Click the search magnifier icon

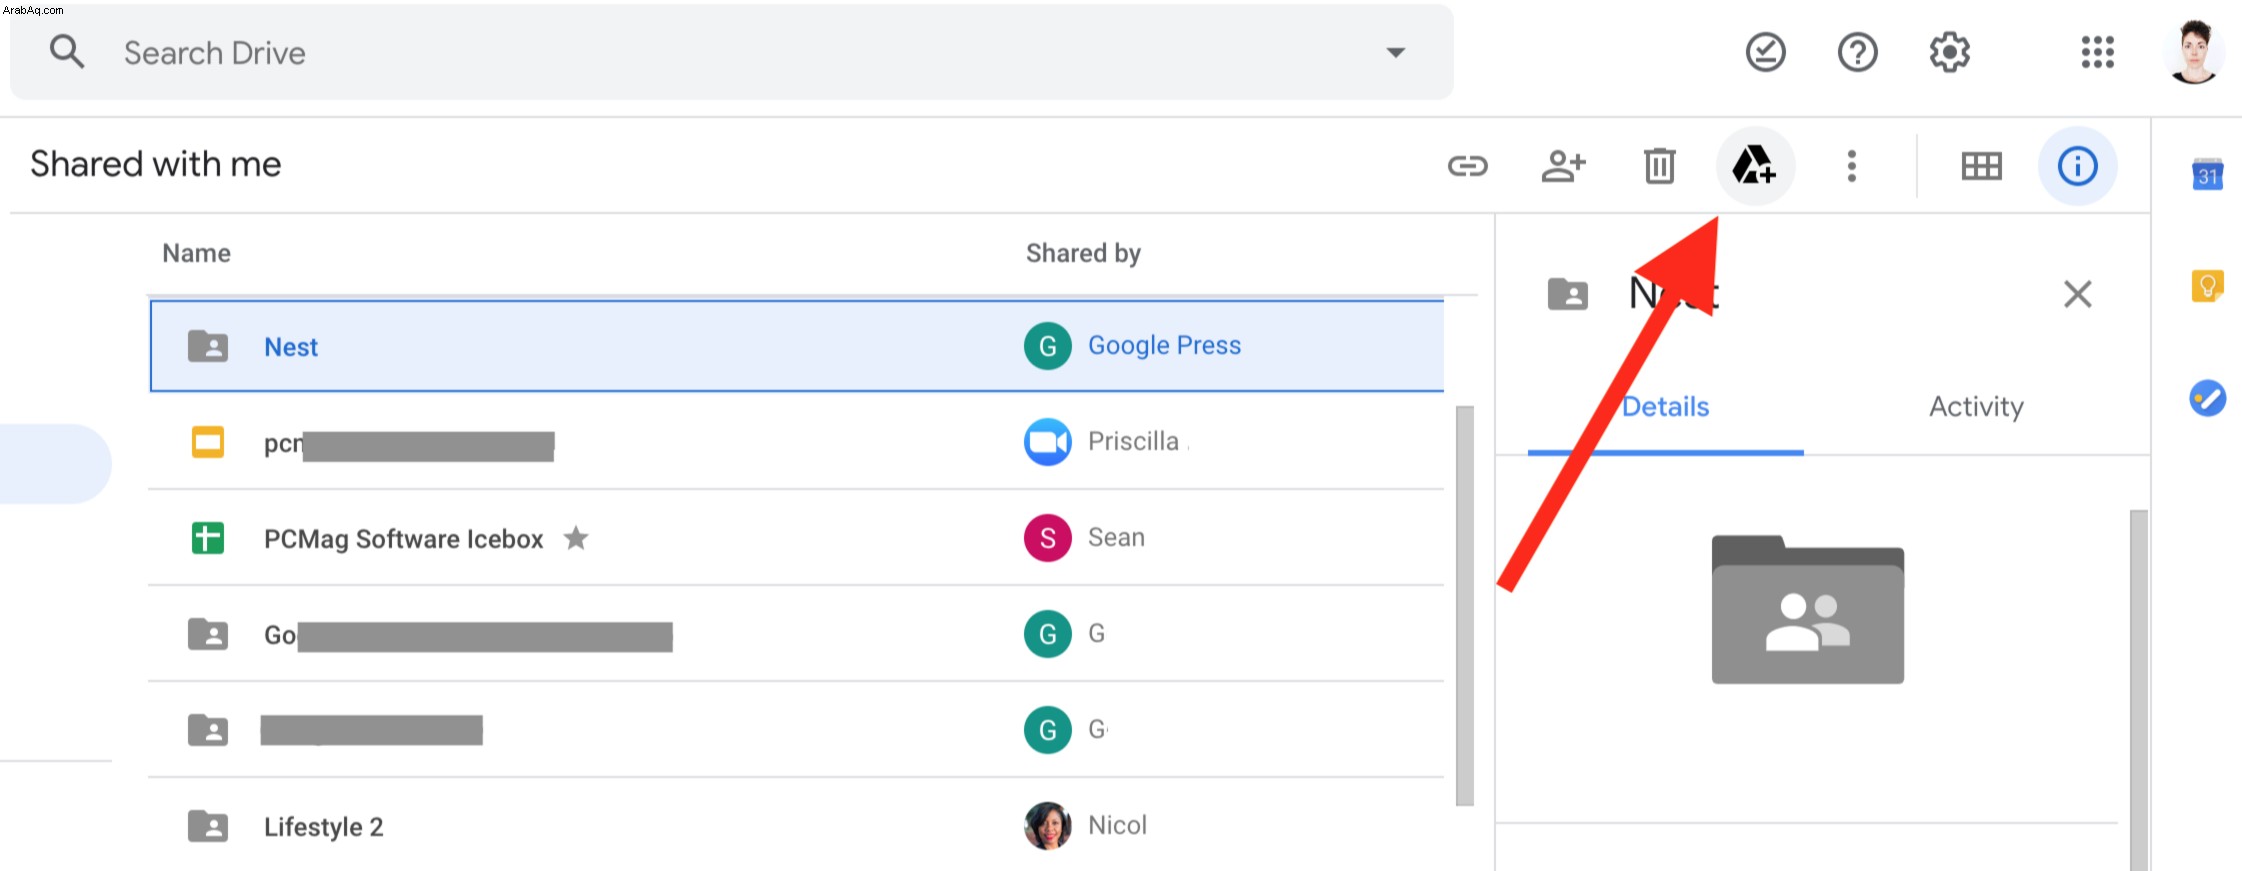click(67, 52)
